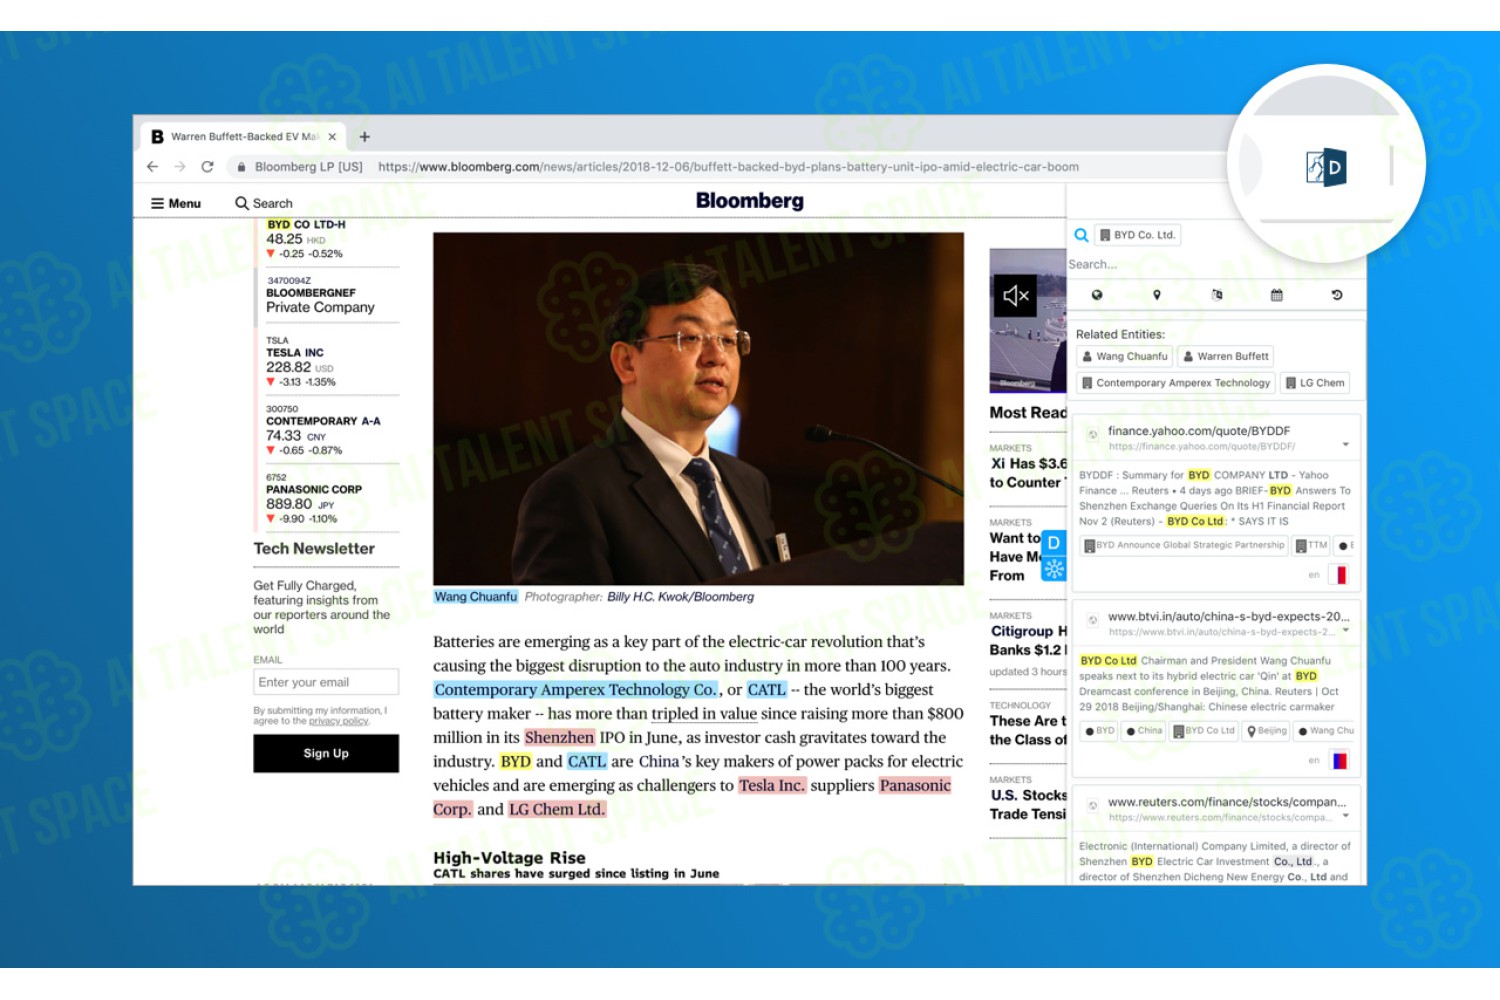Open the privacy policy link
The height and width of the screenshot is (1000, 1500).
tap(339, 721)
